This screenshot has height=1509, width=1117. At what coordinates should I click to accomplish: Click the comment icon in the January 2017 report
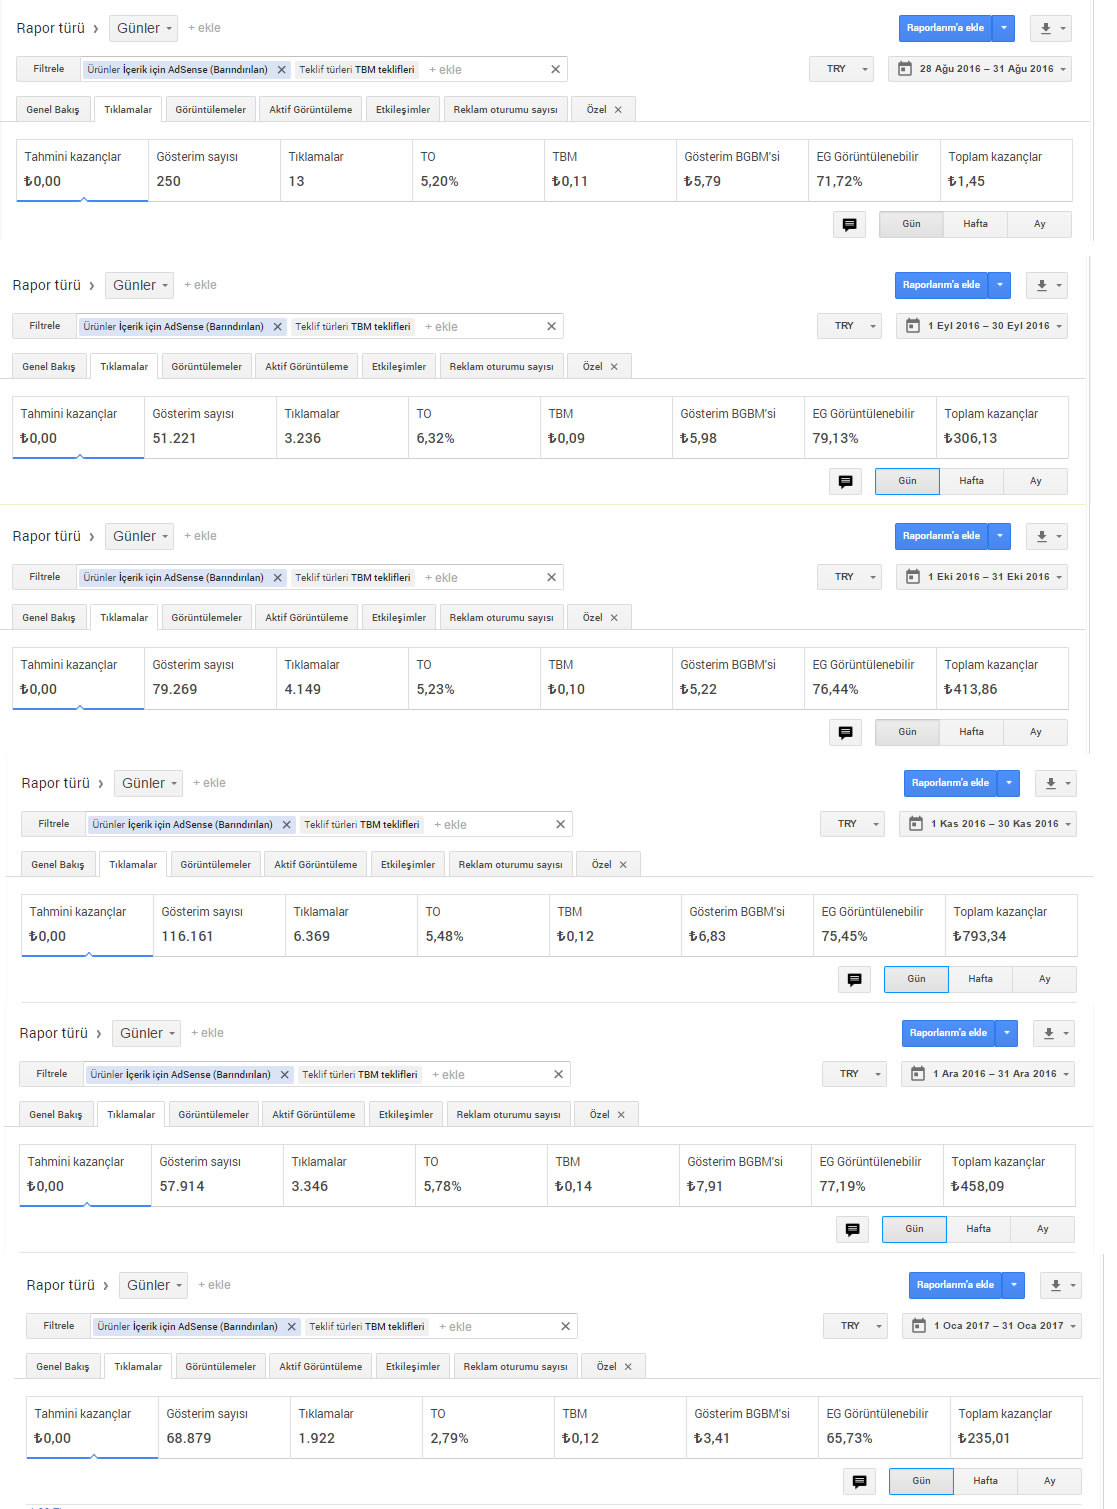tap(859, 1481)
